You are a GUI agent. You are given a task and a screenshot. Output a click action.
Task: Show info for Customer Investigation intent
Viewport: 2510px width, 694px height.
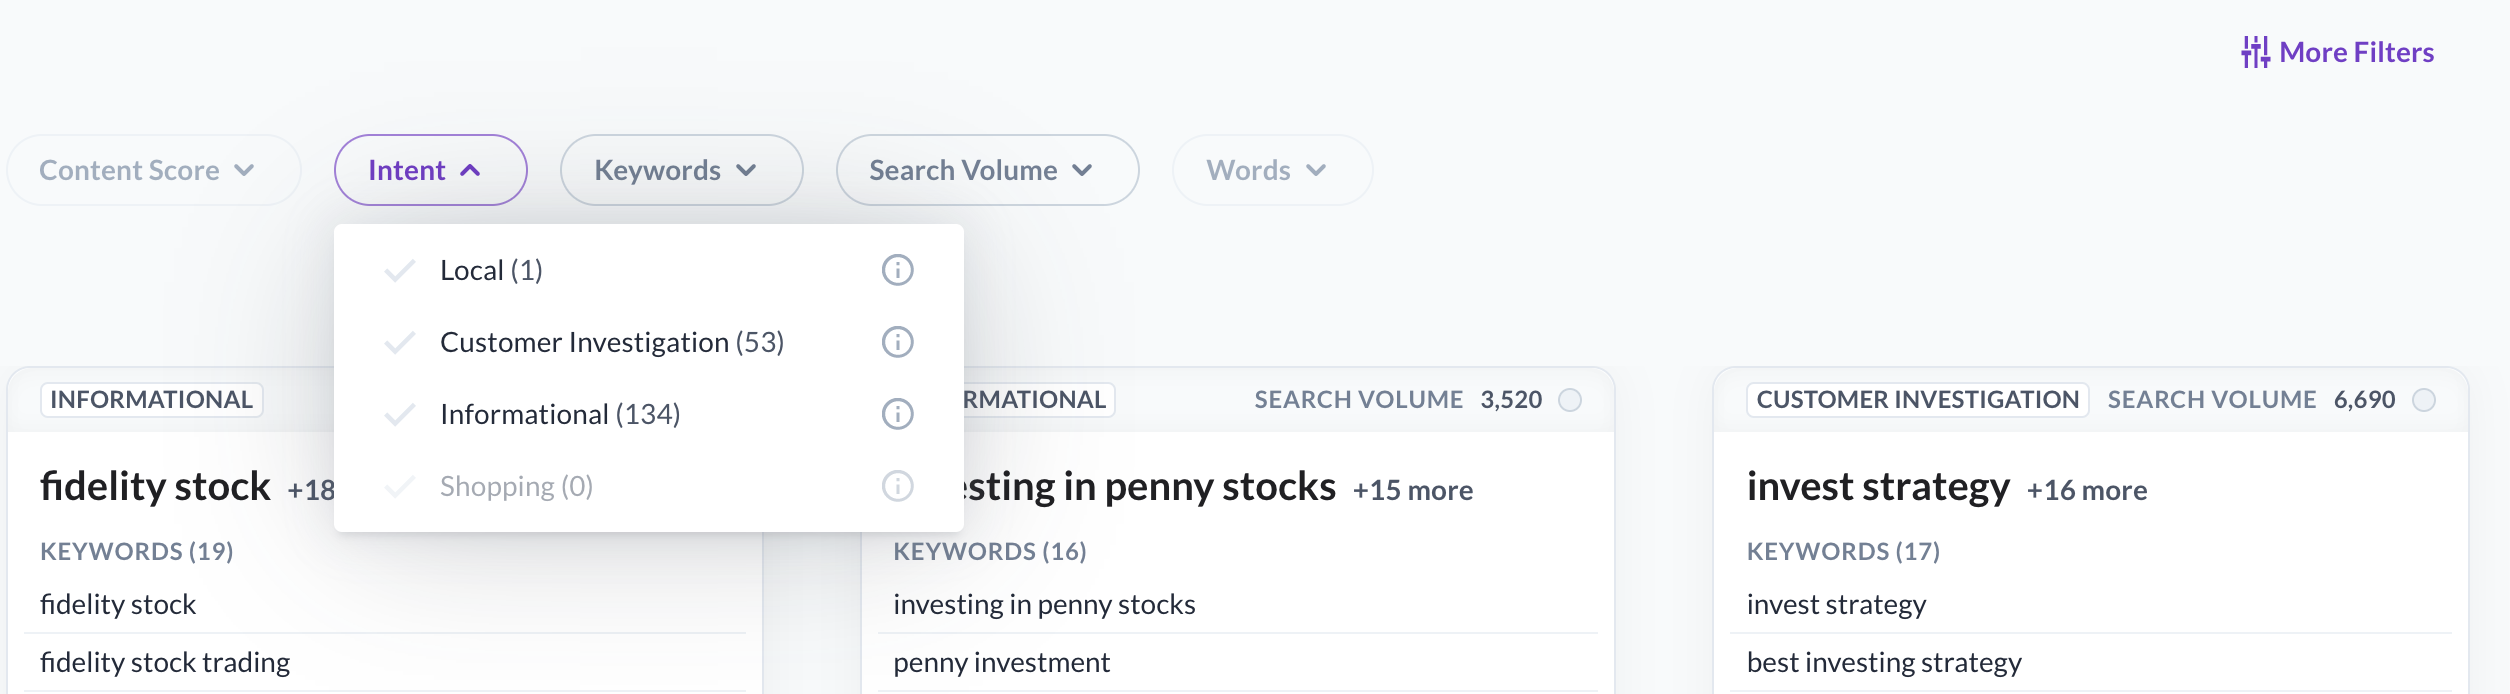(x=897, y=342)
